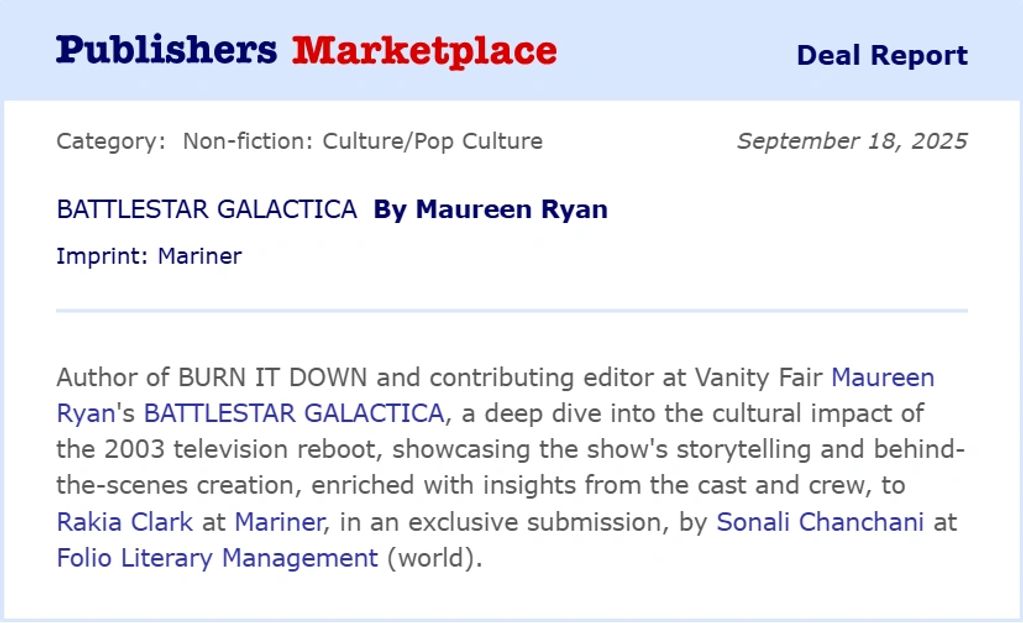This screenshot has height=623, width=1023.
Task: Open the Non-fiction: Culture/Pop Culture category
Action: tap(362, 141)
